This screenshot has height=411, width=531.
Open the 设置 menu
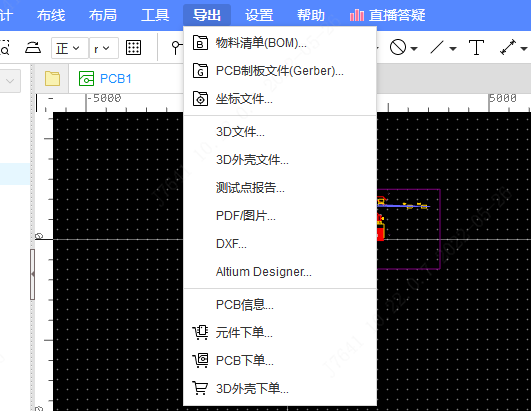pyautogui.click(x=259, y=15)
